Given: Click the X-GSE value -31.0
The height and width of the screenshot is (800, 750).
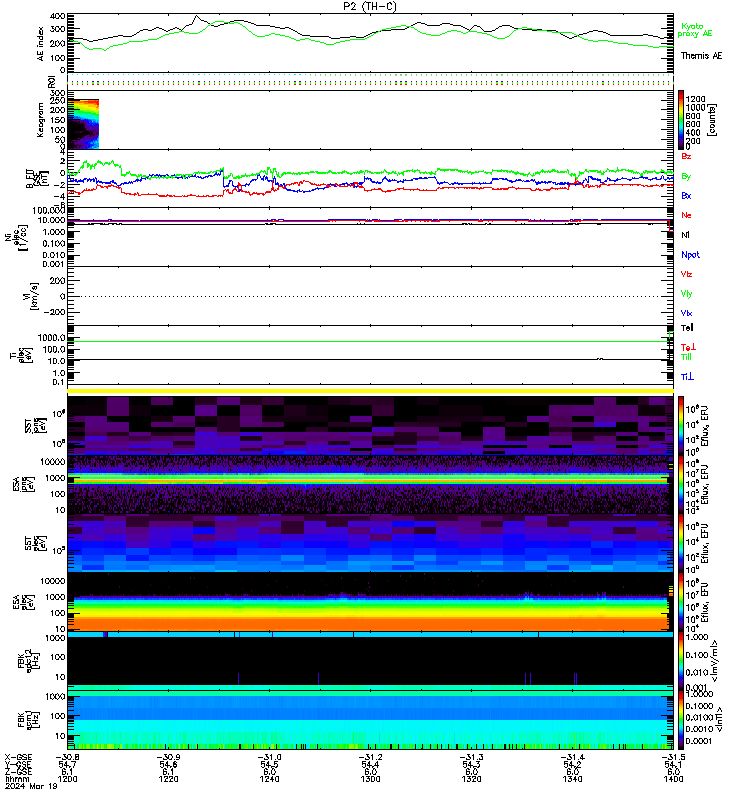Looking at the screenshot, I should tap(269, 758).
